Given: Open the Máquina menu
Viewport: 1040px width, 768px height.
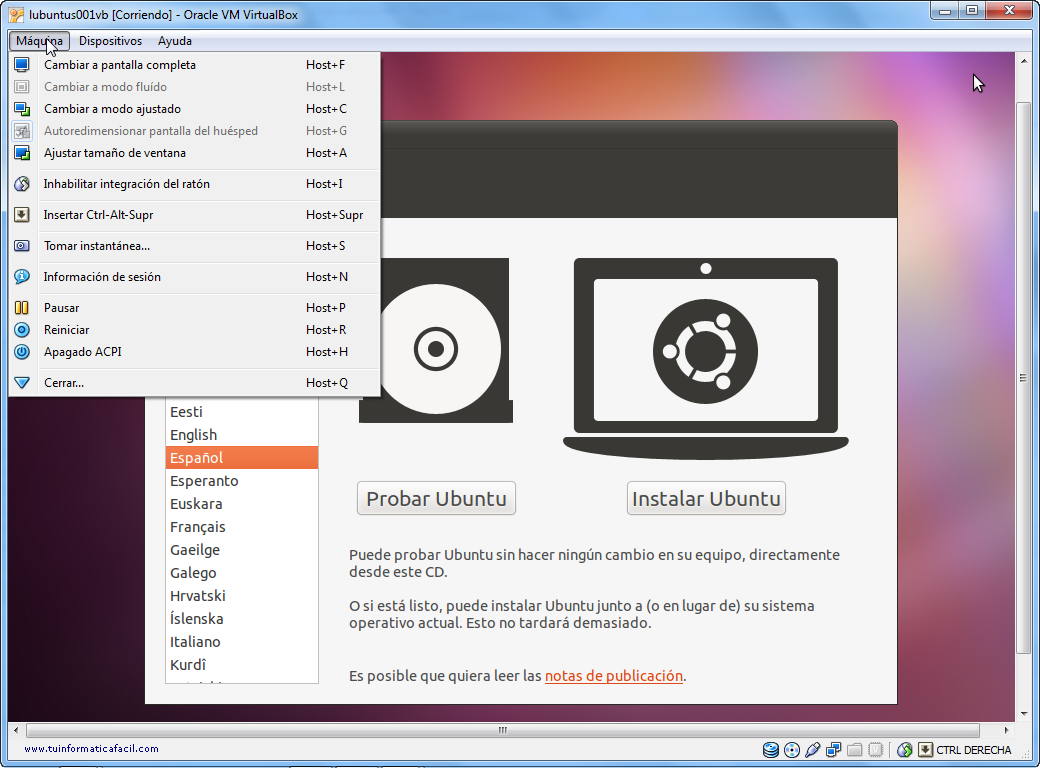Looking at the screenshot, I should pos(39,41).
